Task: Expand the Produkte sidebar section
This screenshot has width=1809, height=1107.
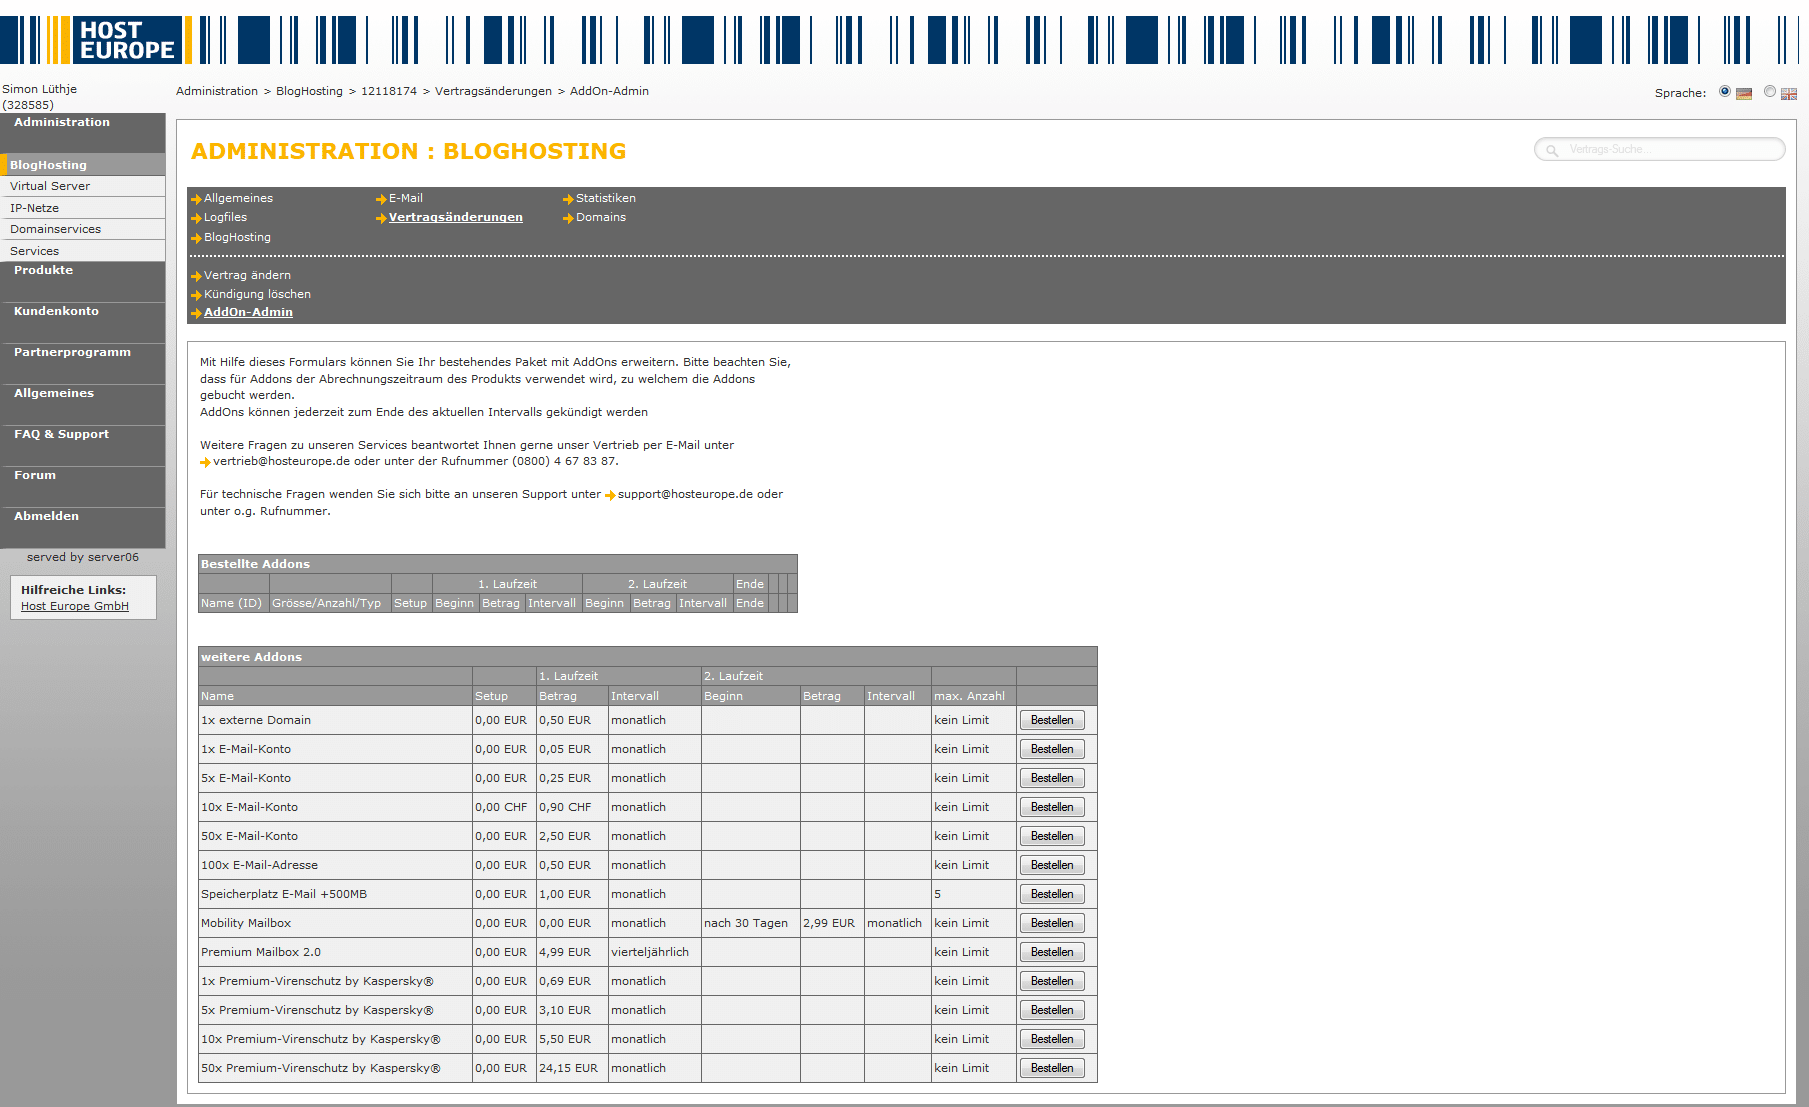Action: coord(44,271)
